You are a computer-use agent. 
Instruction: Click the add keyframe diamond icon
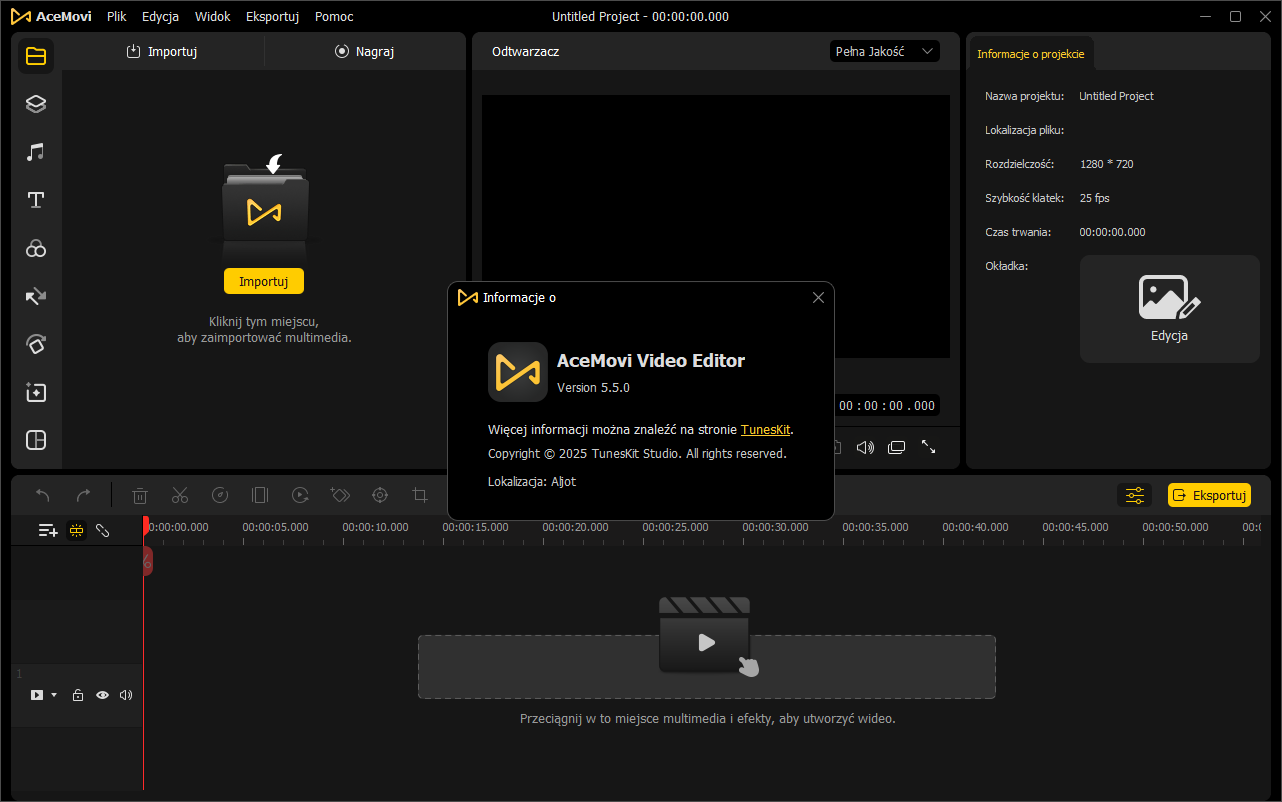(340, 495)
